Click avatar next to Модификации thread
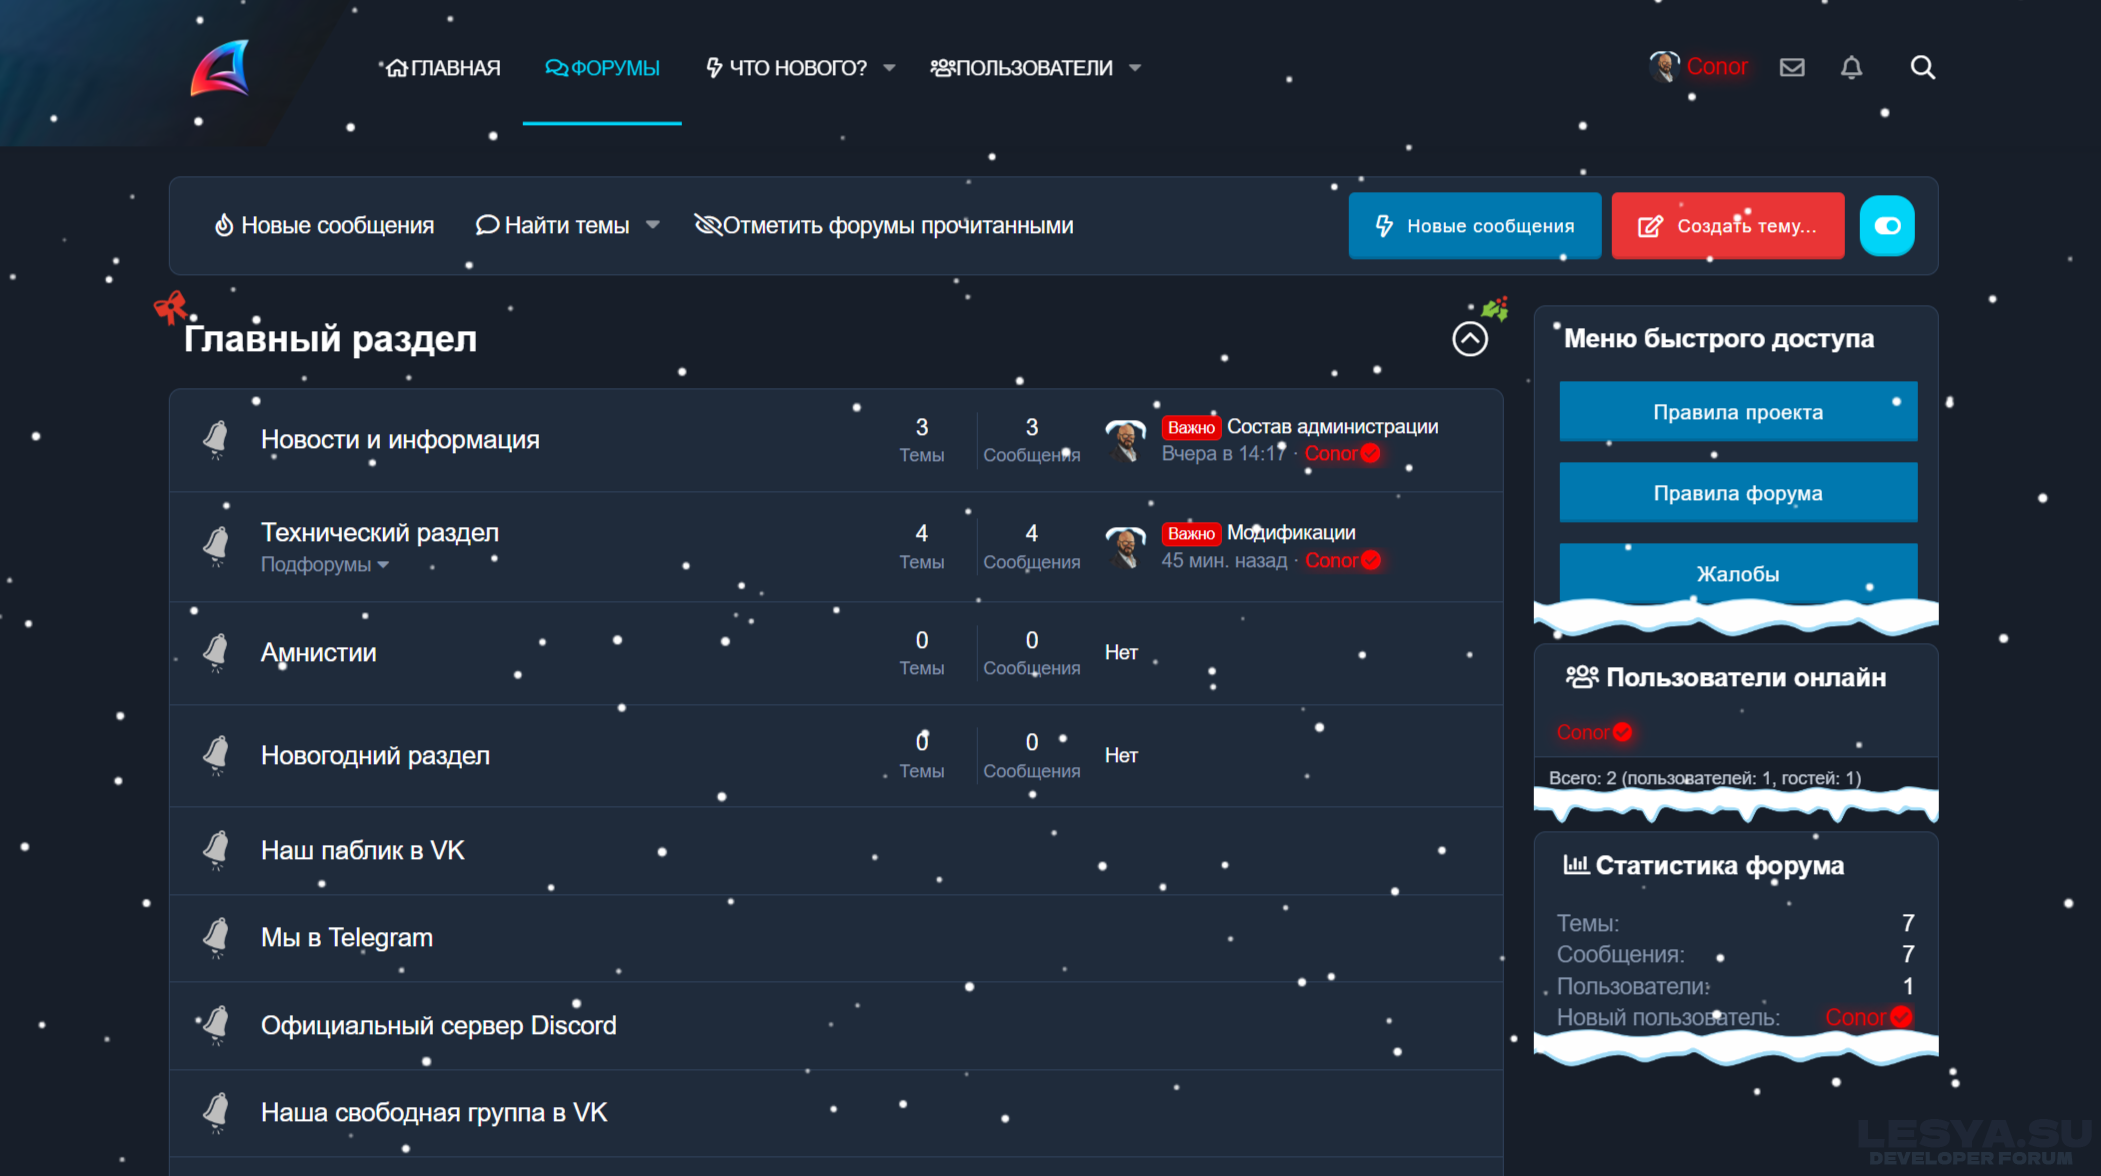The image size is (2101, 1176). click(x=1125, y=546)
